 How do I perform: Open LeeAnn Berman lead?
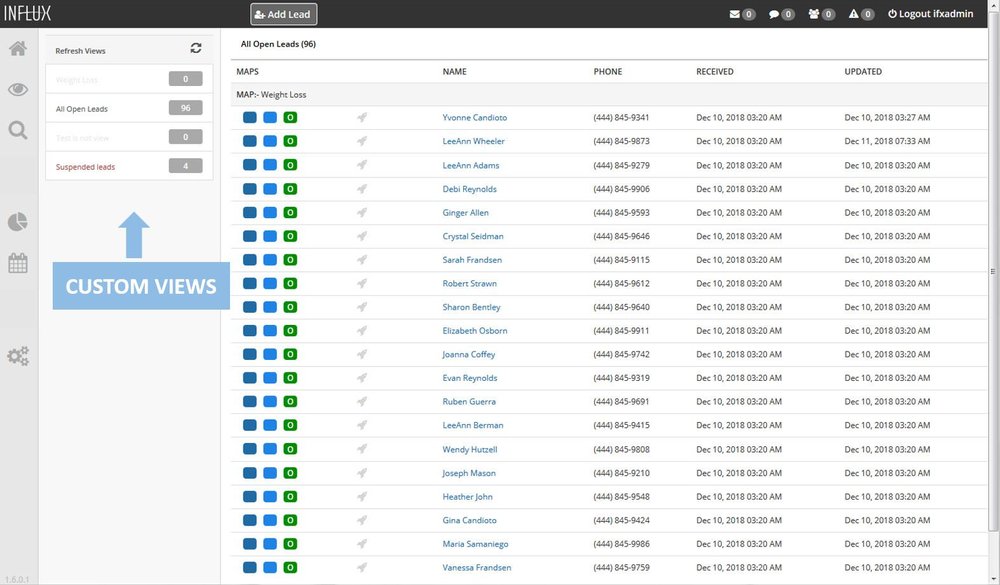[x=473, y=425]
